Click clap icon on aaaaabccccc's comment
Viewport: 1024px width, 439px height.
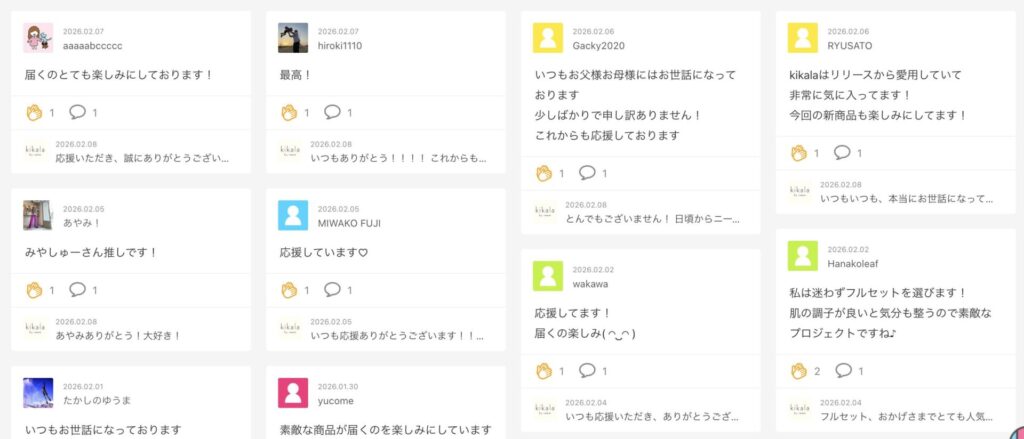pos(33,112)
